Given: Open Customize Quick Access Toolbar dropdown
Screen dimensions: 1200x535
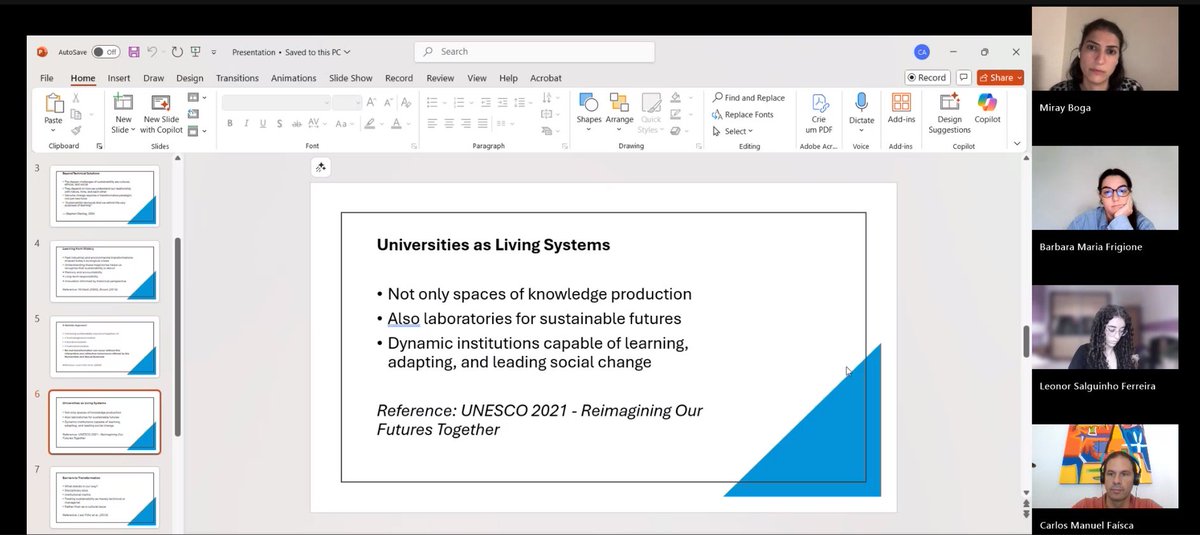Looking at the screenshot, I should (214, 52).
